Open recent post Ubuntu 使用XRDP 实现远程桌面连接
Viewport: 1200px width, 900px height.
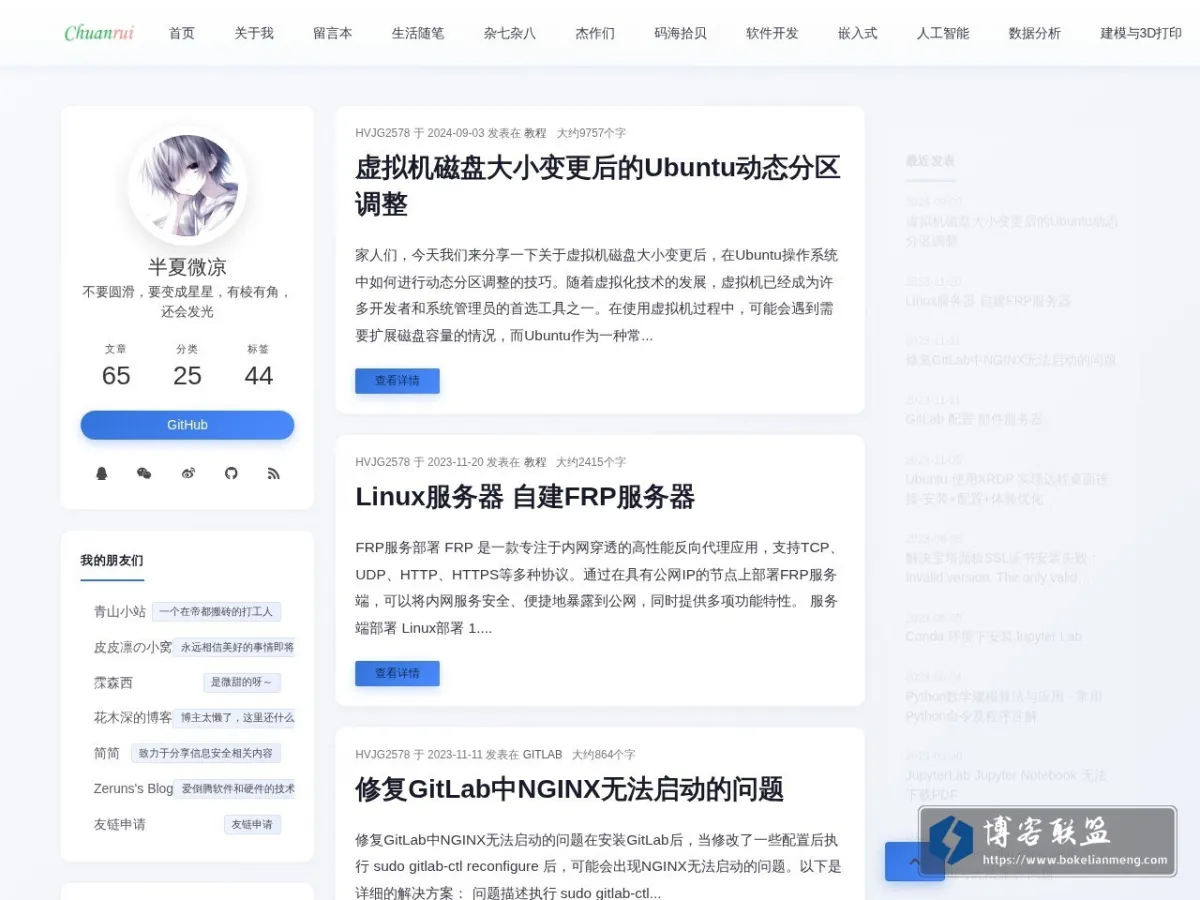1007,488
